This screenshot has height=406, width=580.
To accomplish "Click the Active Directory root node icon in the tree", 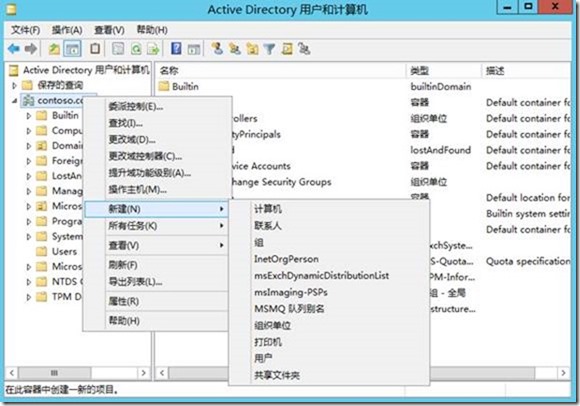I will [14, 70].
